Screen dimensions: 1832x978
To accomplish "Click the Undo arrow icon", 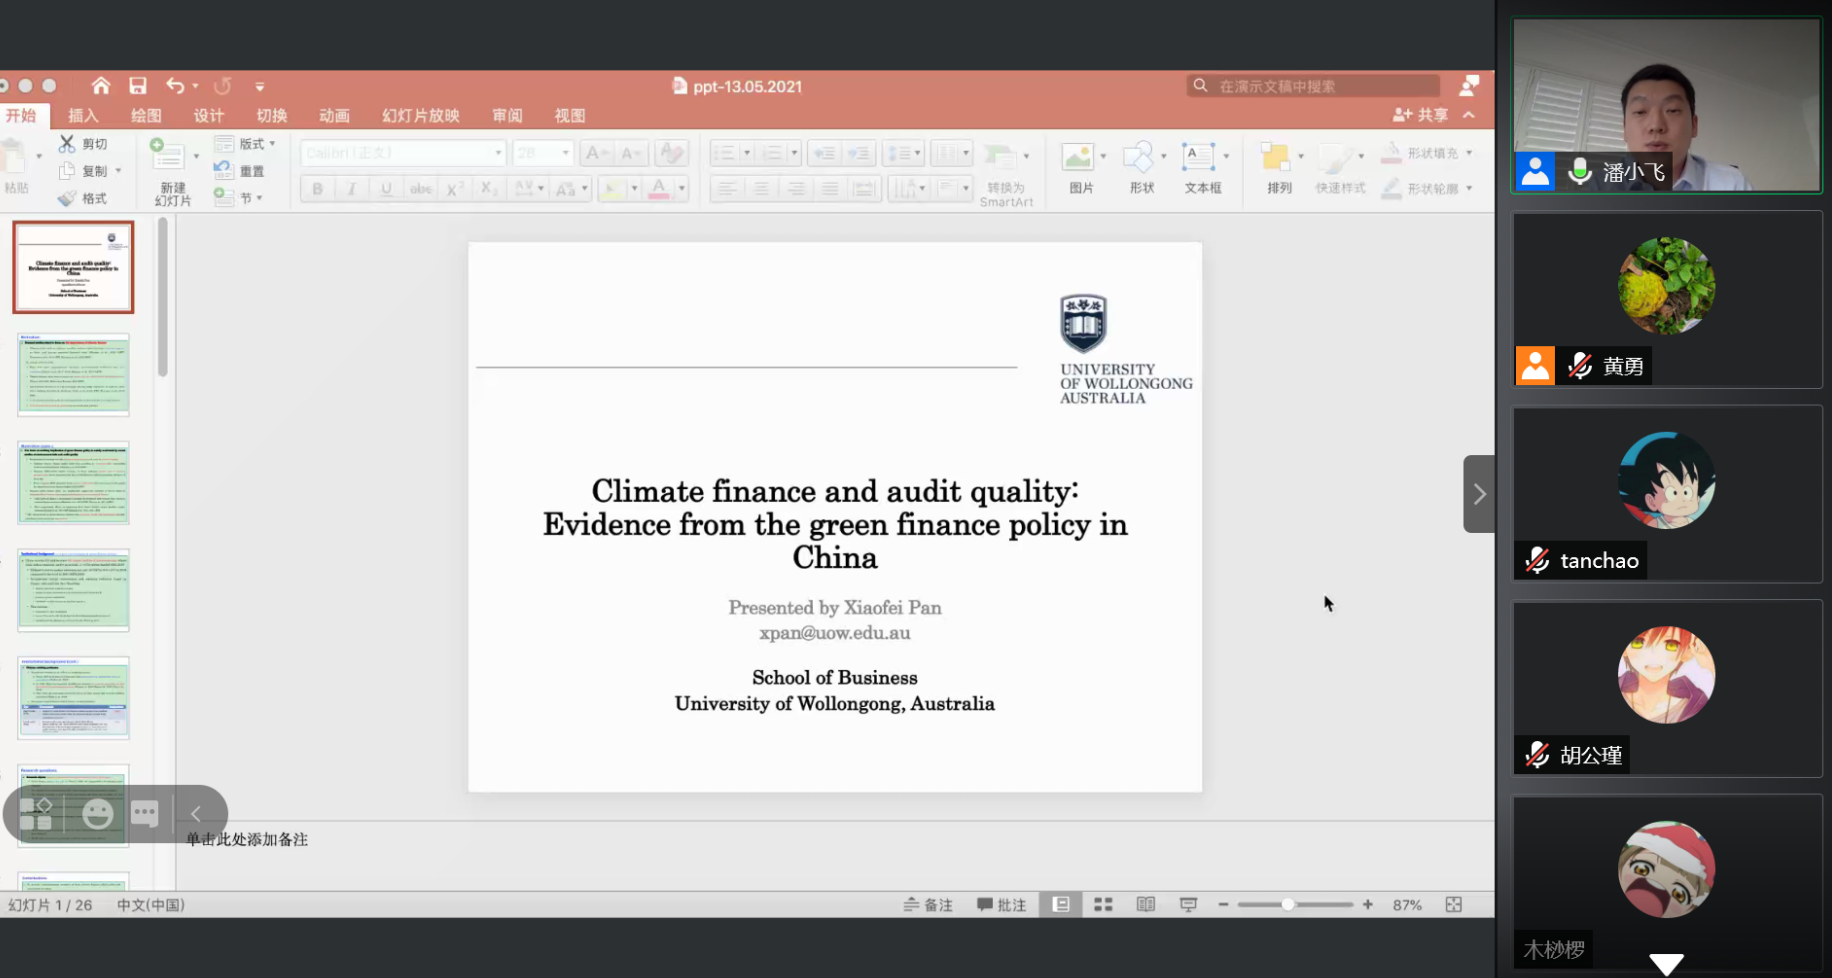I will click(175, 86).
